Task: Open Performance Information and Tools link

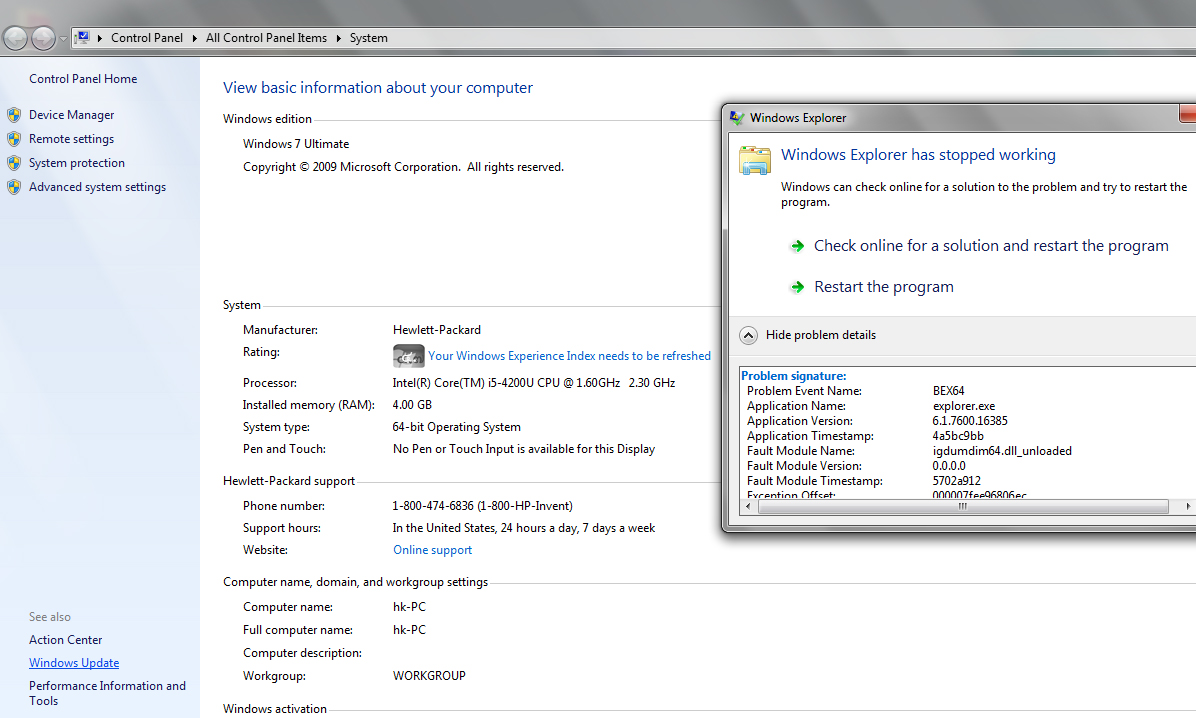Action: [x=108, y=693]
